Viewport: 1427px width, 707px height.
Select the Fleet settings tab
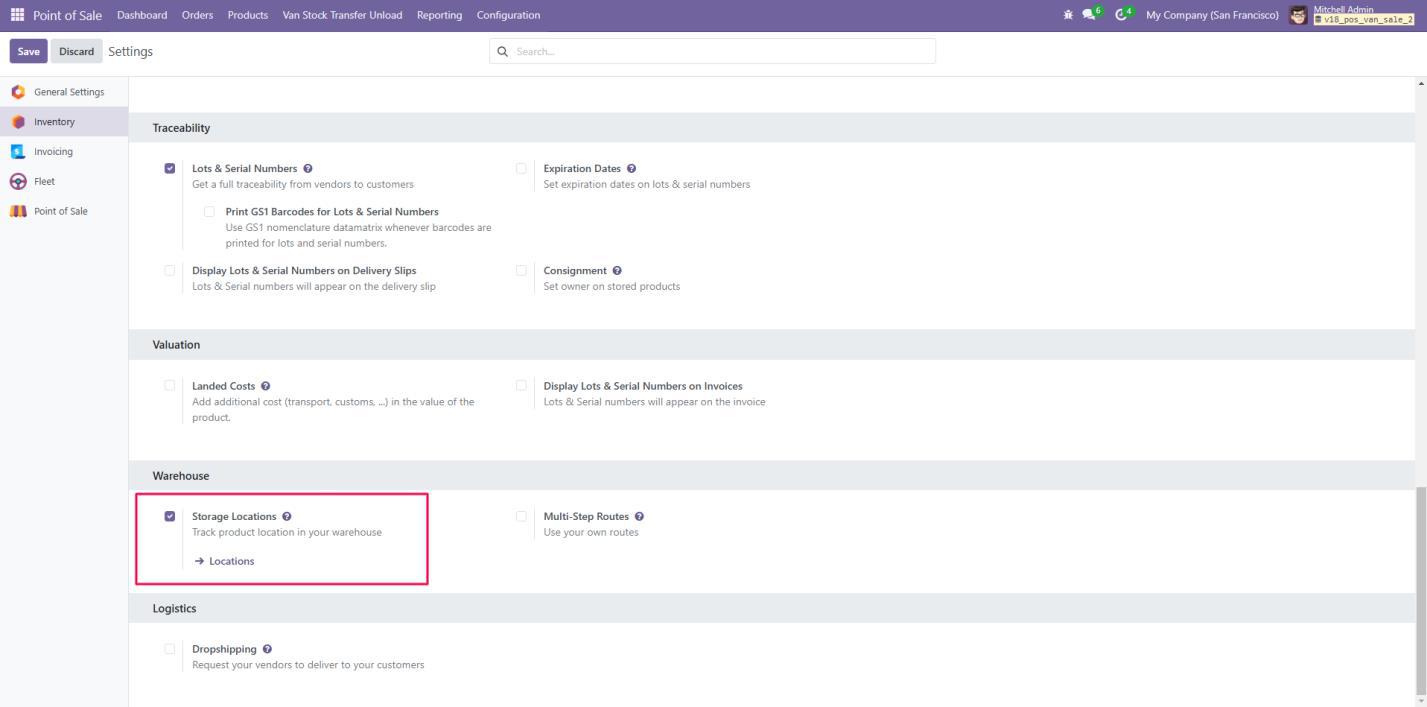[x=44, y=182]
